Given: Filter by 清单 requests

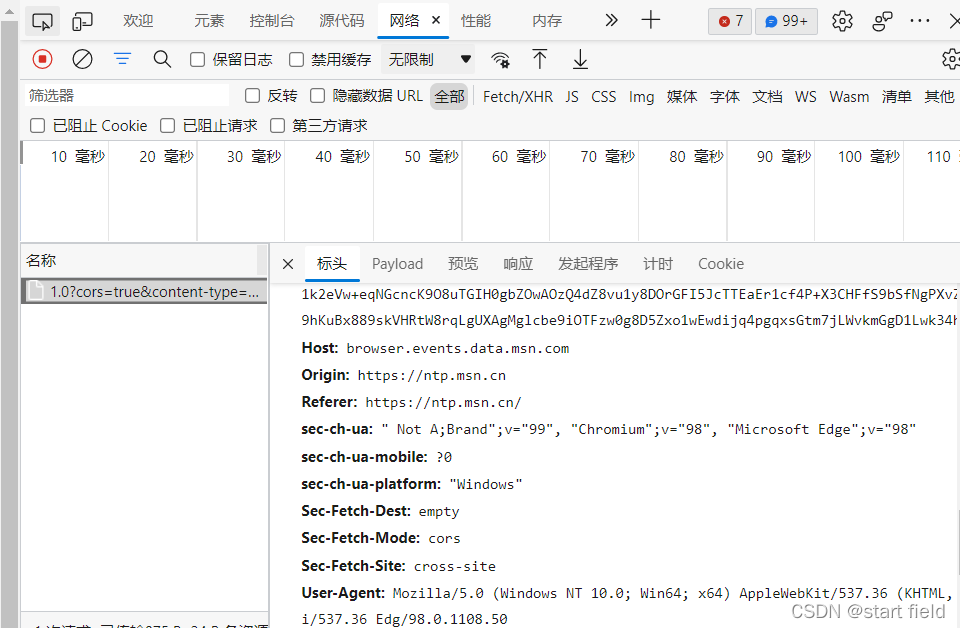Looking at the screenshot, I should [x=896, y=97].
